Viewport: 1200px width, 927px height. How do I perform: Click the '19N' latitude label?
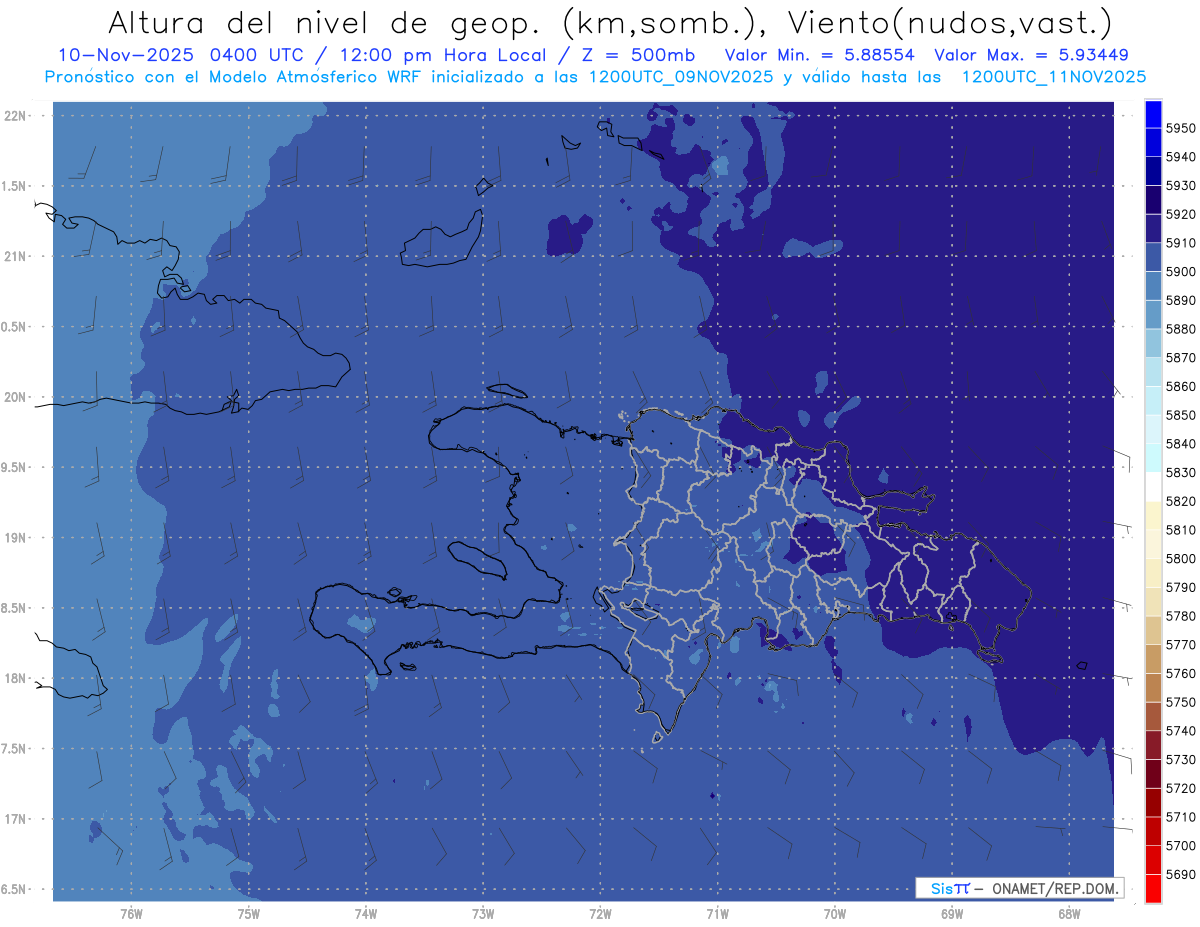[x=15, y=538]
